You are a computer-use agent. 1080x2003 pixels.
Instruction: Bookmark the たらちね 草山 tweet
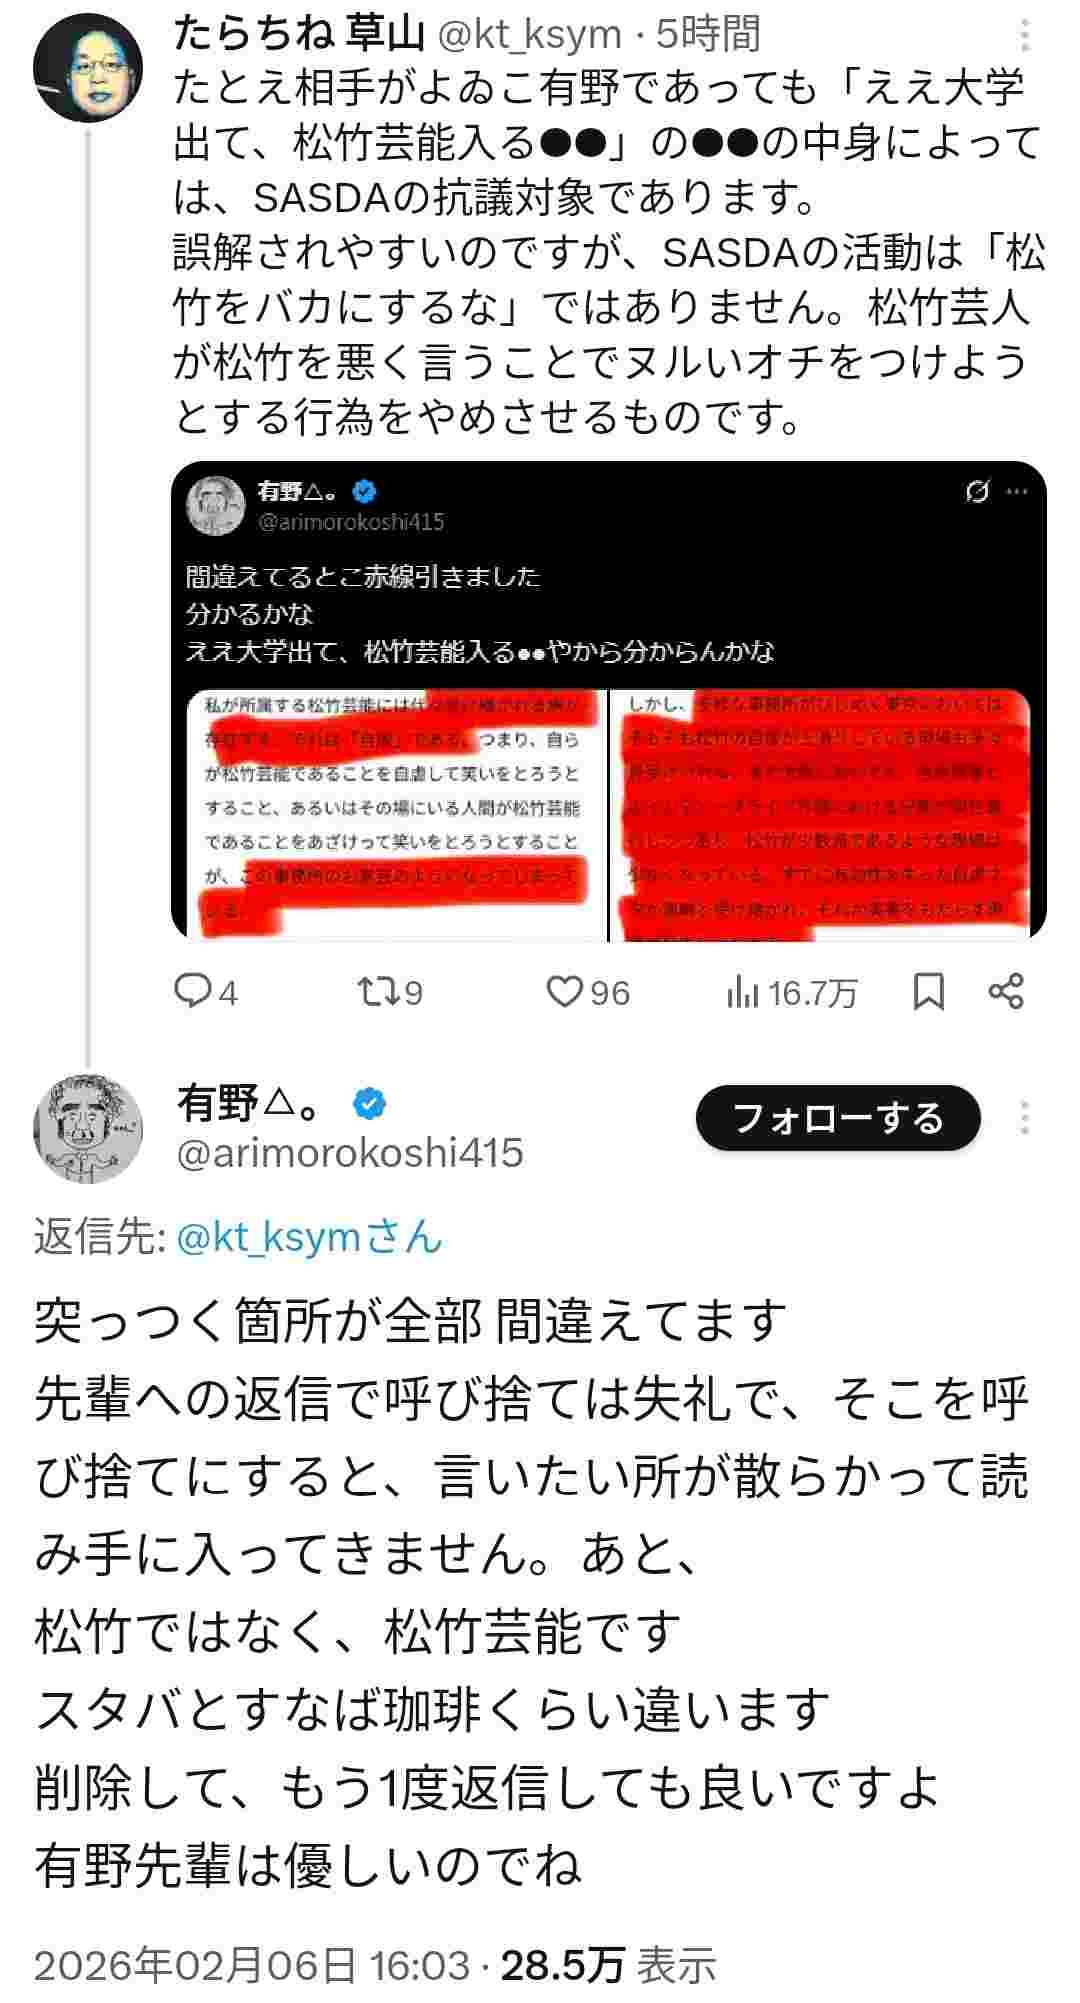(929, 992)
